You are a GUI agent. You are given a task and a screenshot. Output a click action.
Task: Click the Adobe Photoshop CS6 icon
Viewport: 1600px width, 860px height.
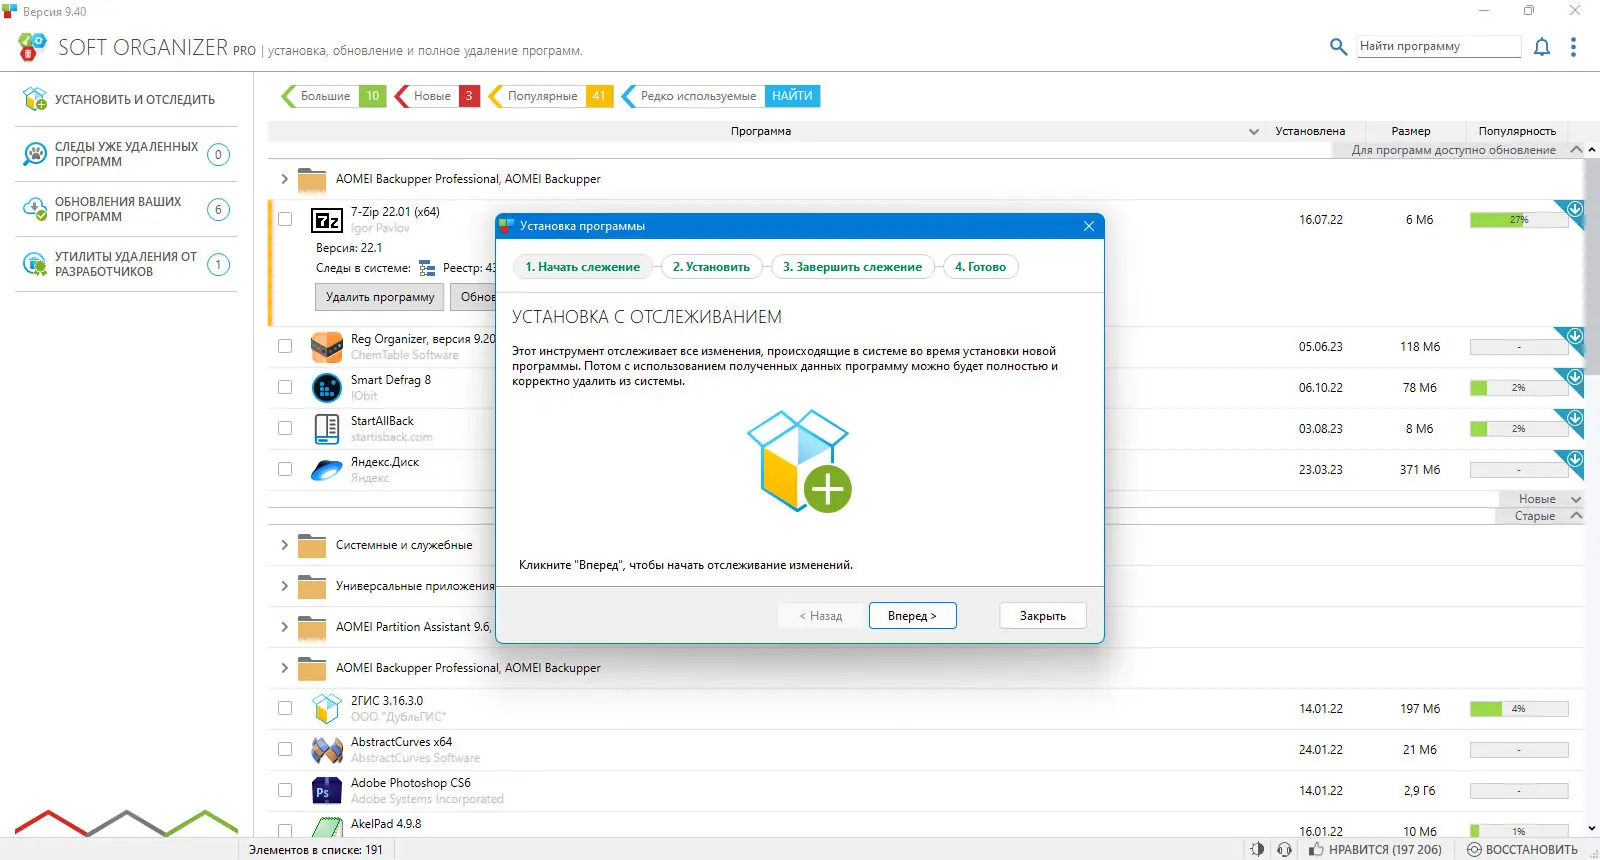click(327, 791)
